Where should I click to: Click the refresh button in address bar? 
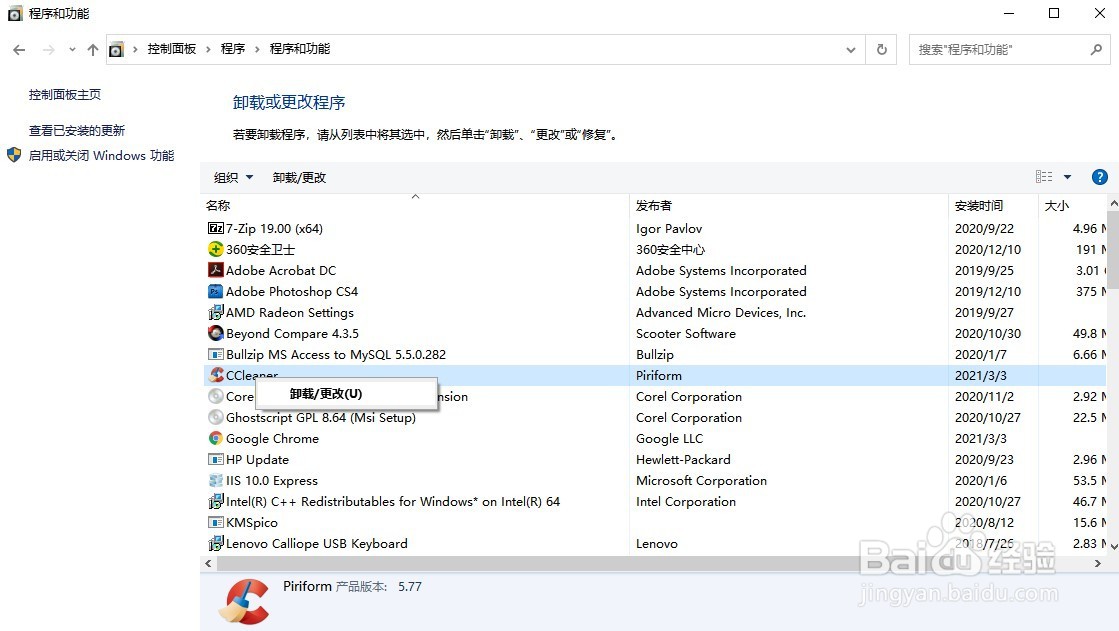[882, 49]
